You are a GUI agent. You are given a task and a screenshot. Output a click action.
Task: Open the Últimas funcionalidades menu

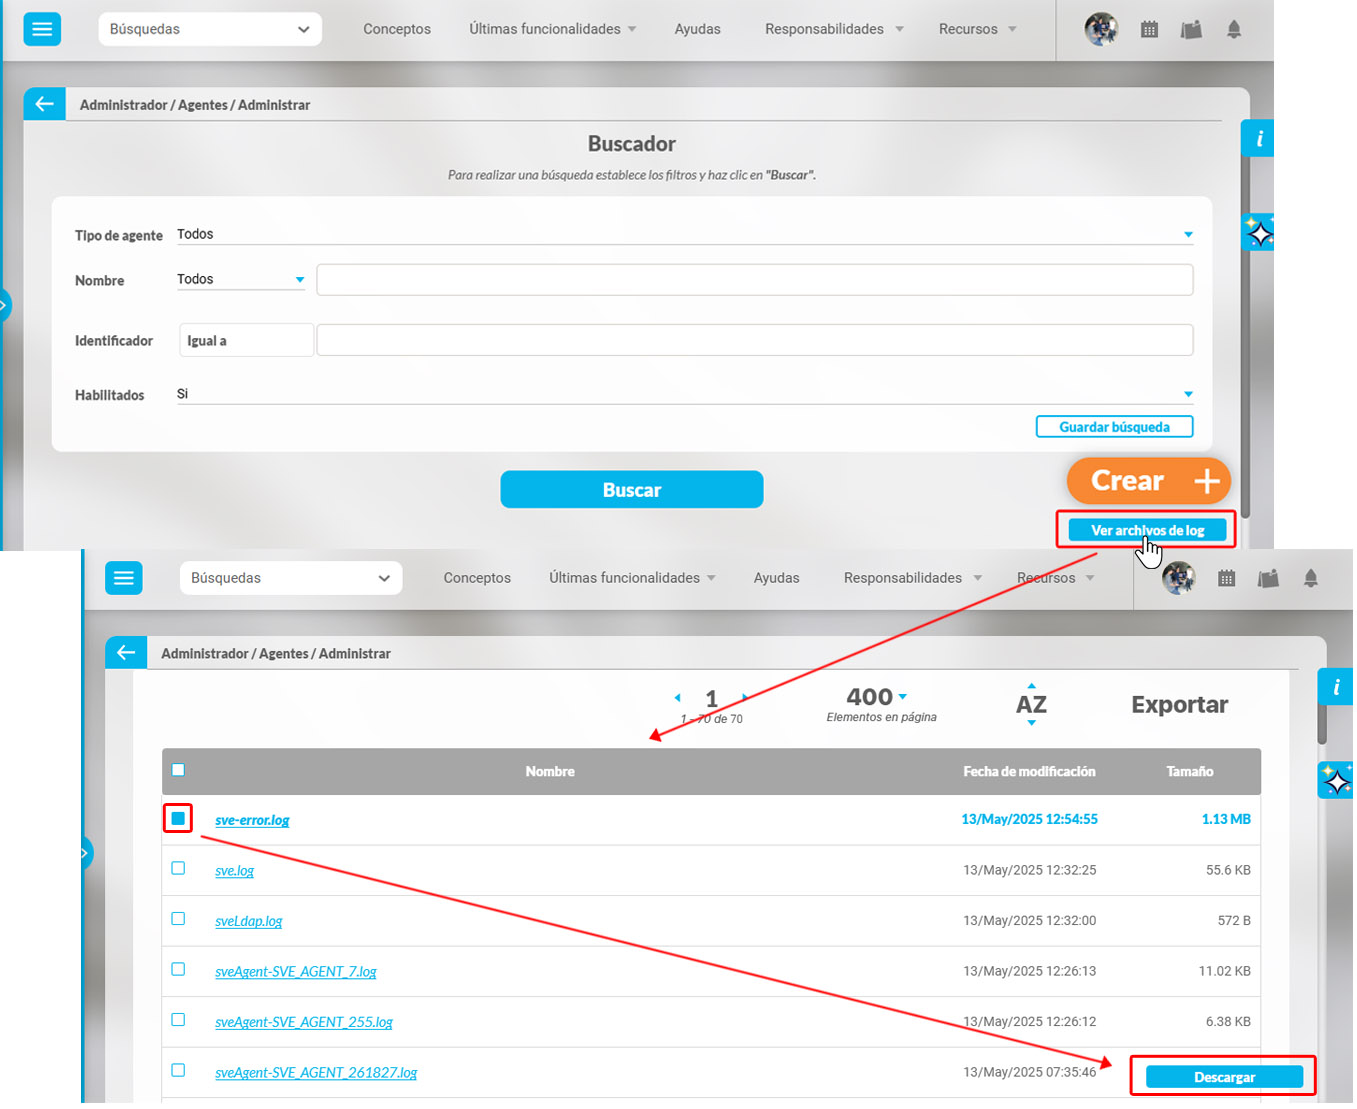coord(552,29)
